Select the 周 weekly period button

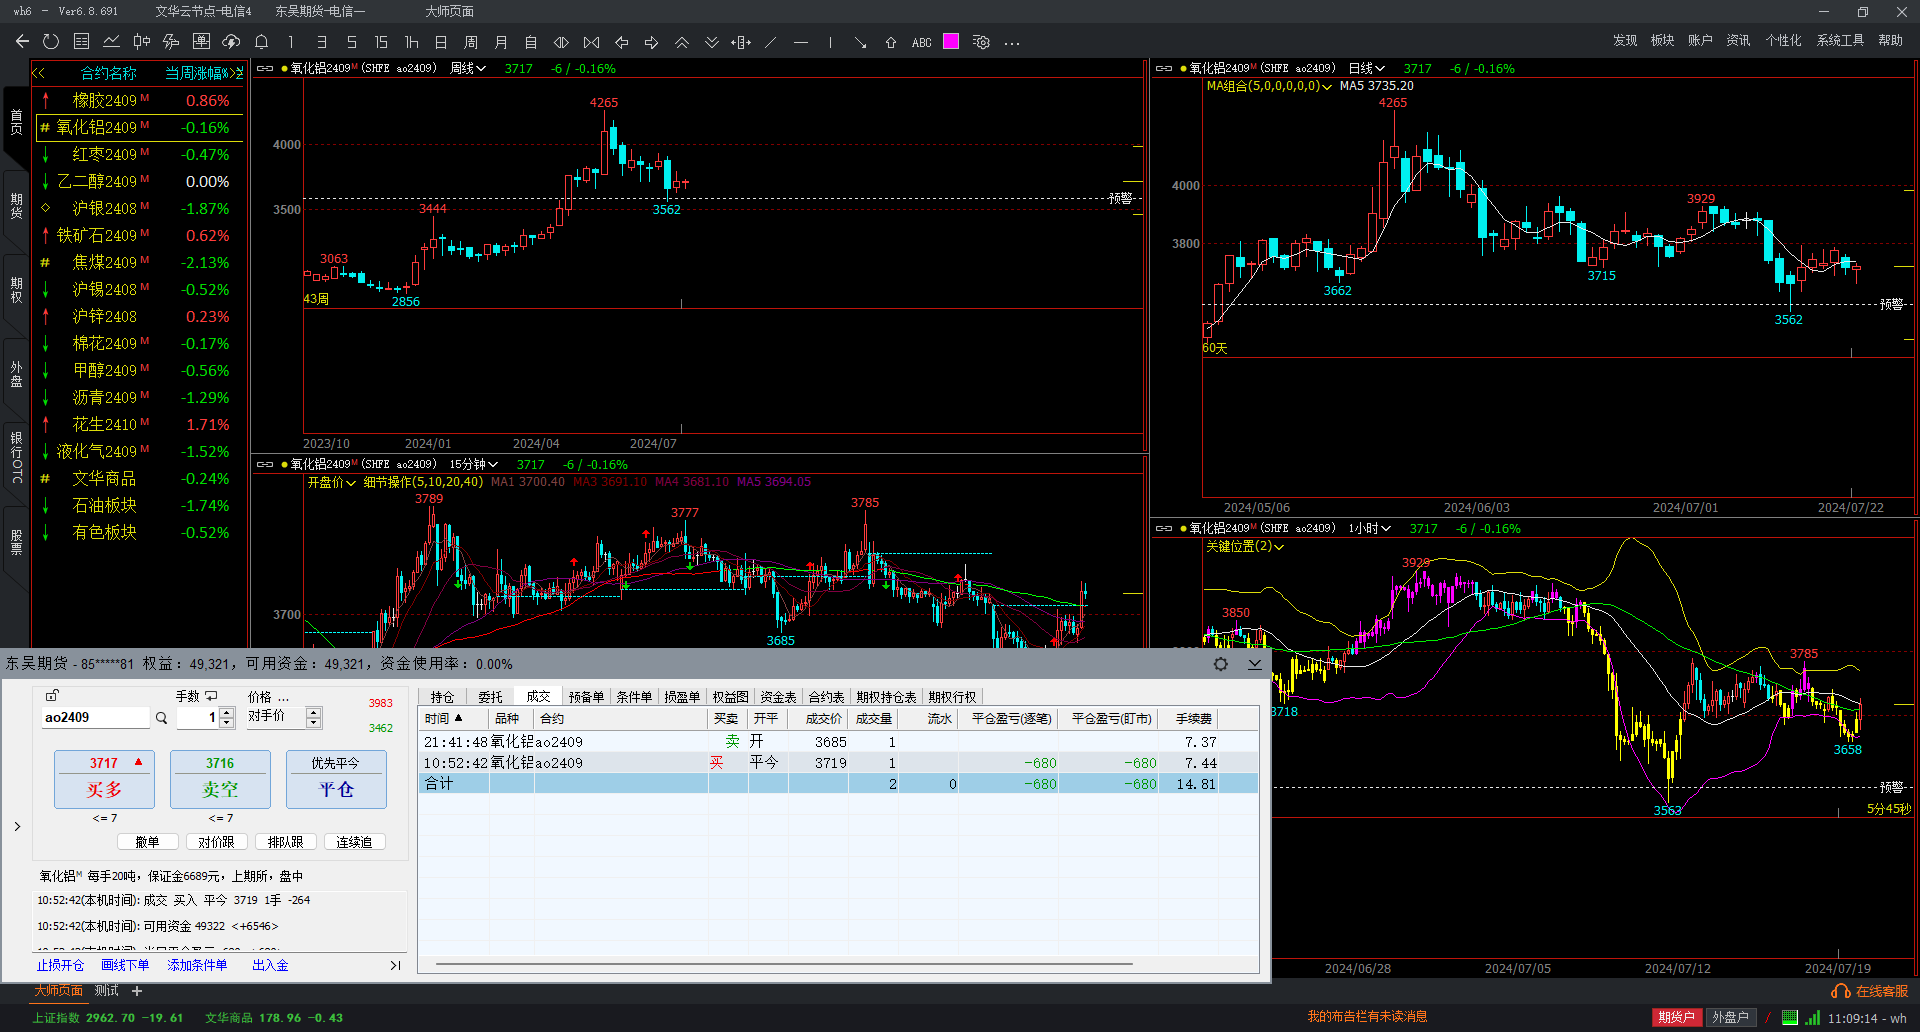click(x=471, y=42)
